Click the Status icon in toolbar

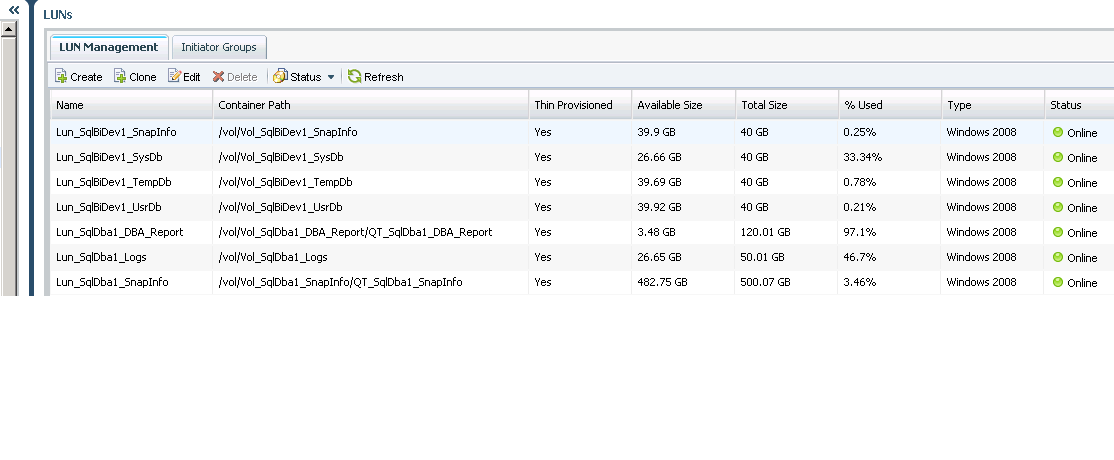280,77
